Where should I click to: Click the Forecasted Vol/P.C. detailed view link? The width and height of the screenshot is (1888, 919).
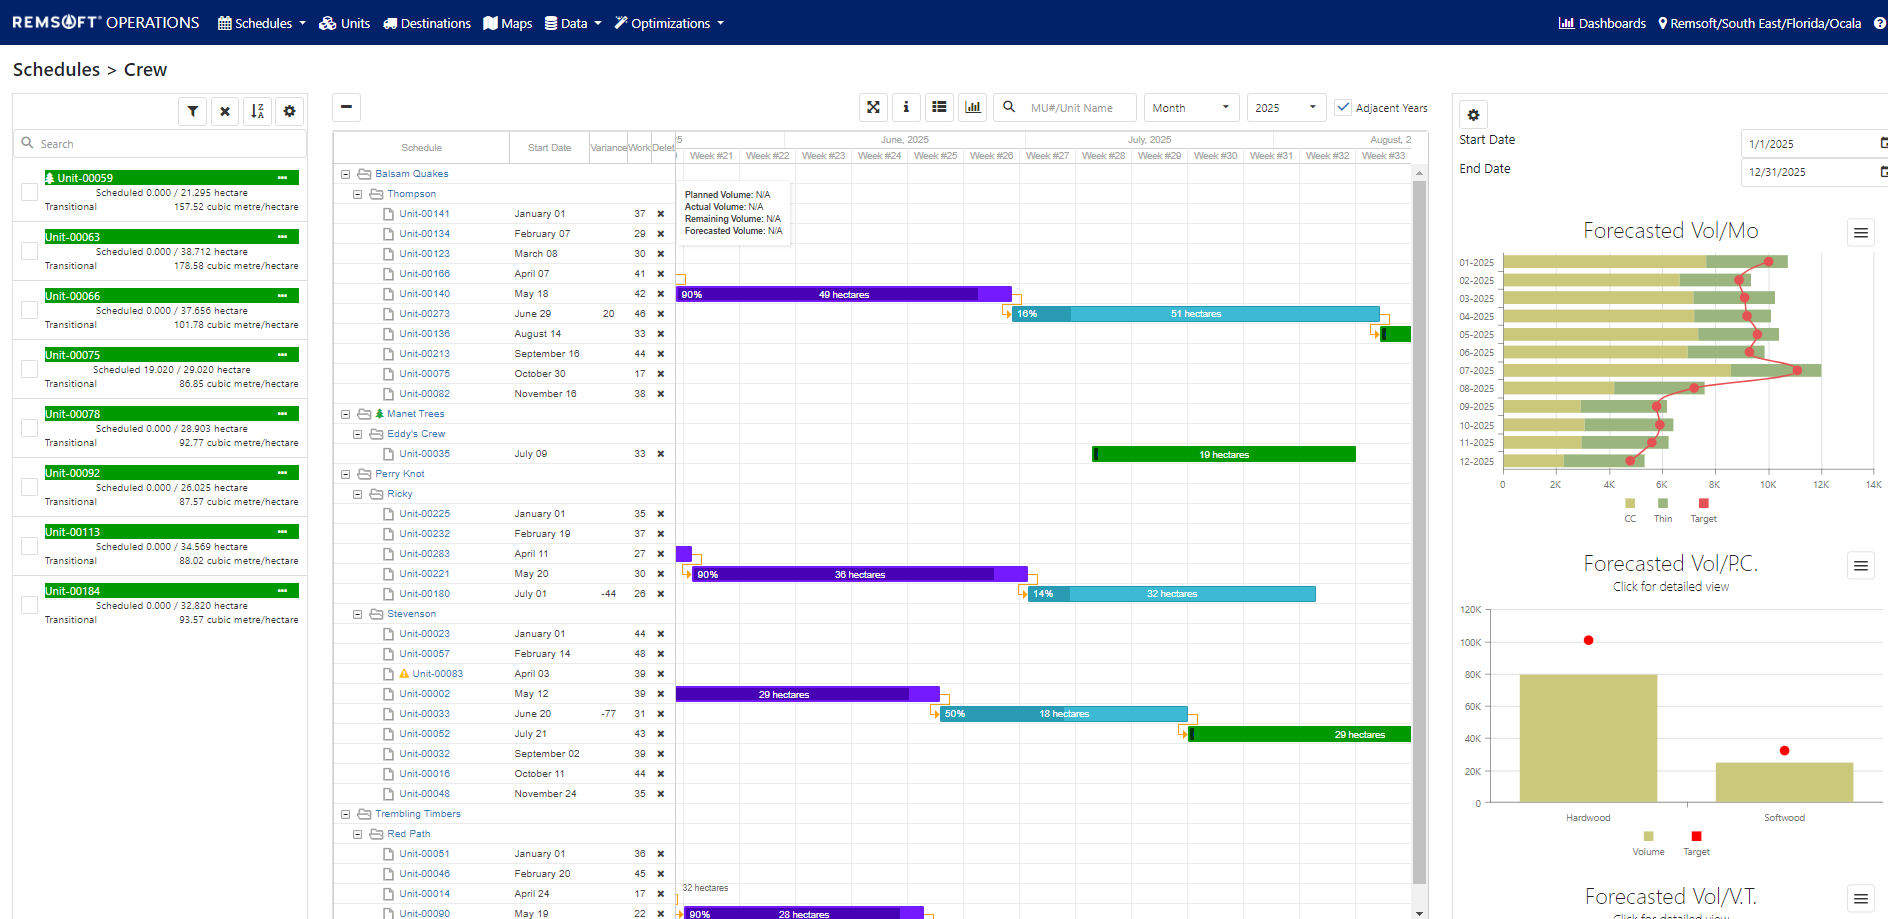coord(1670,586)
